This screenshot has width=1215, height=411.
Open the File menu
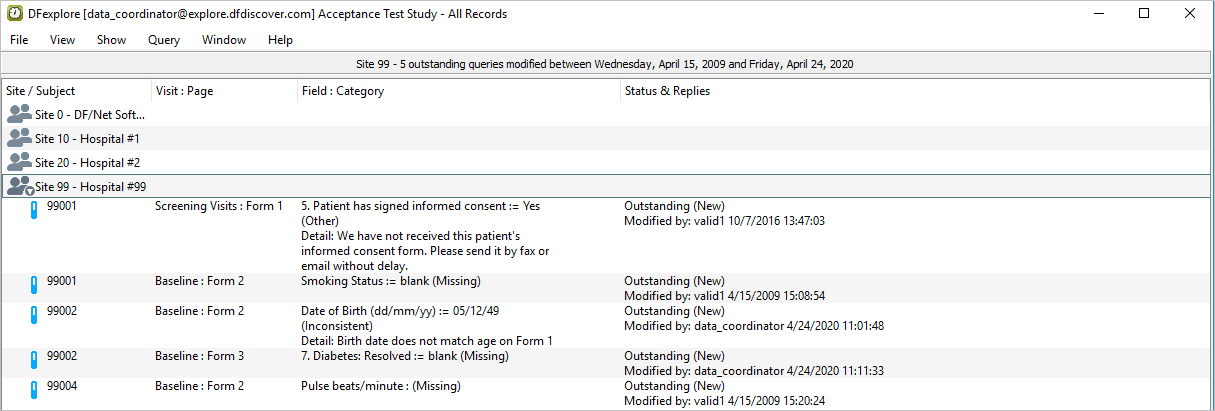[19, 40]
